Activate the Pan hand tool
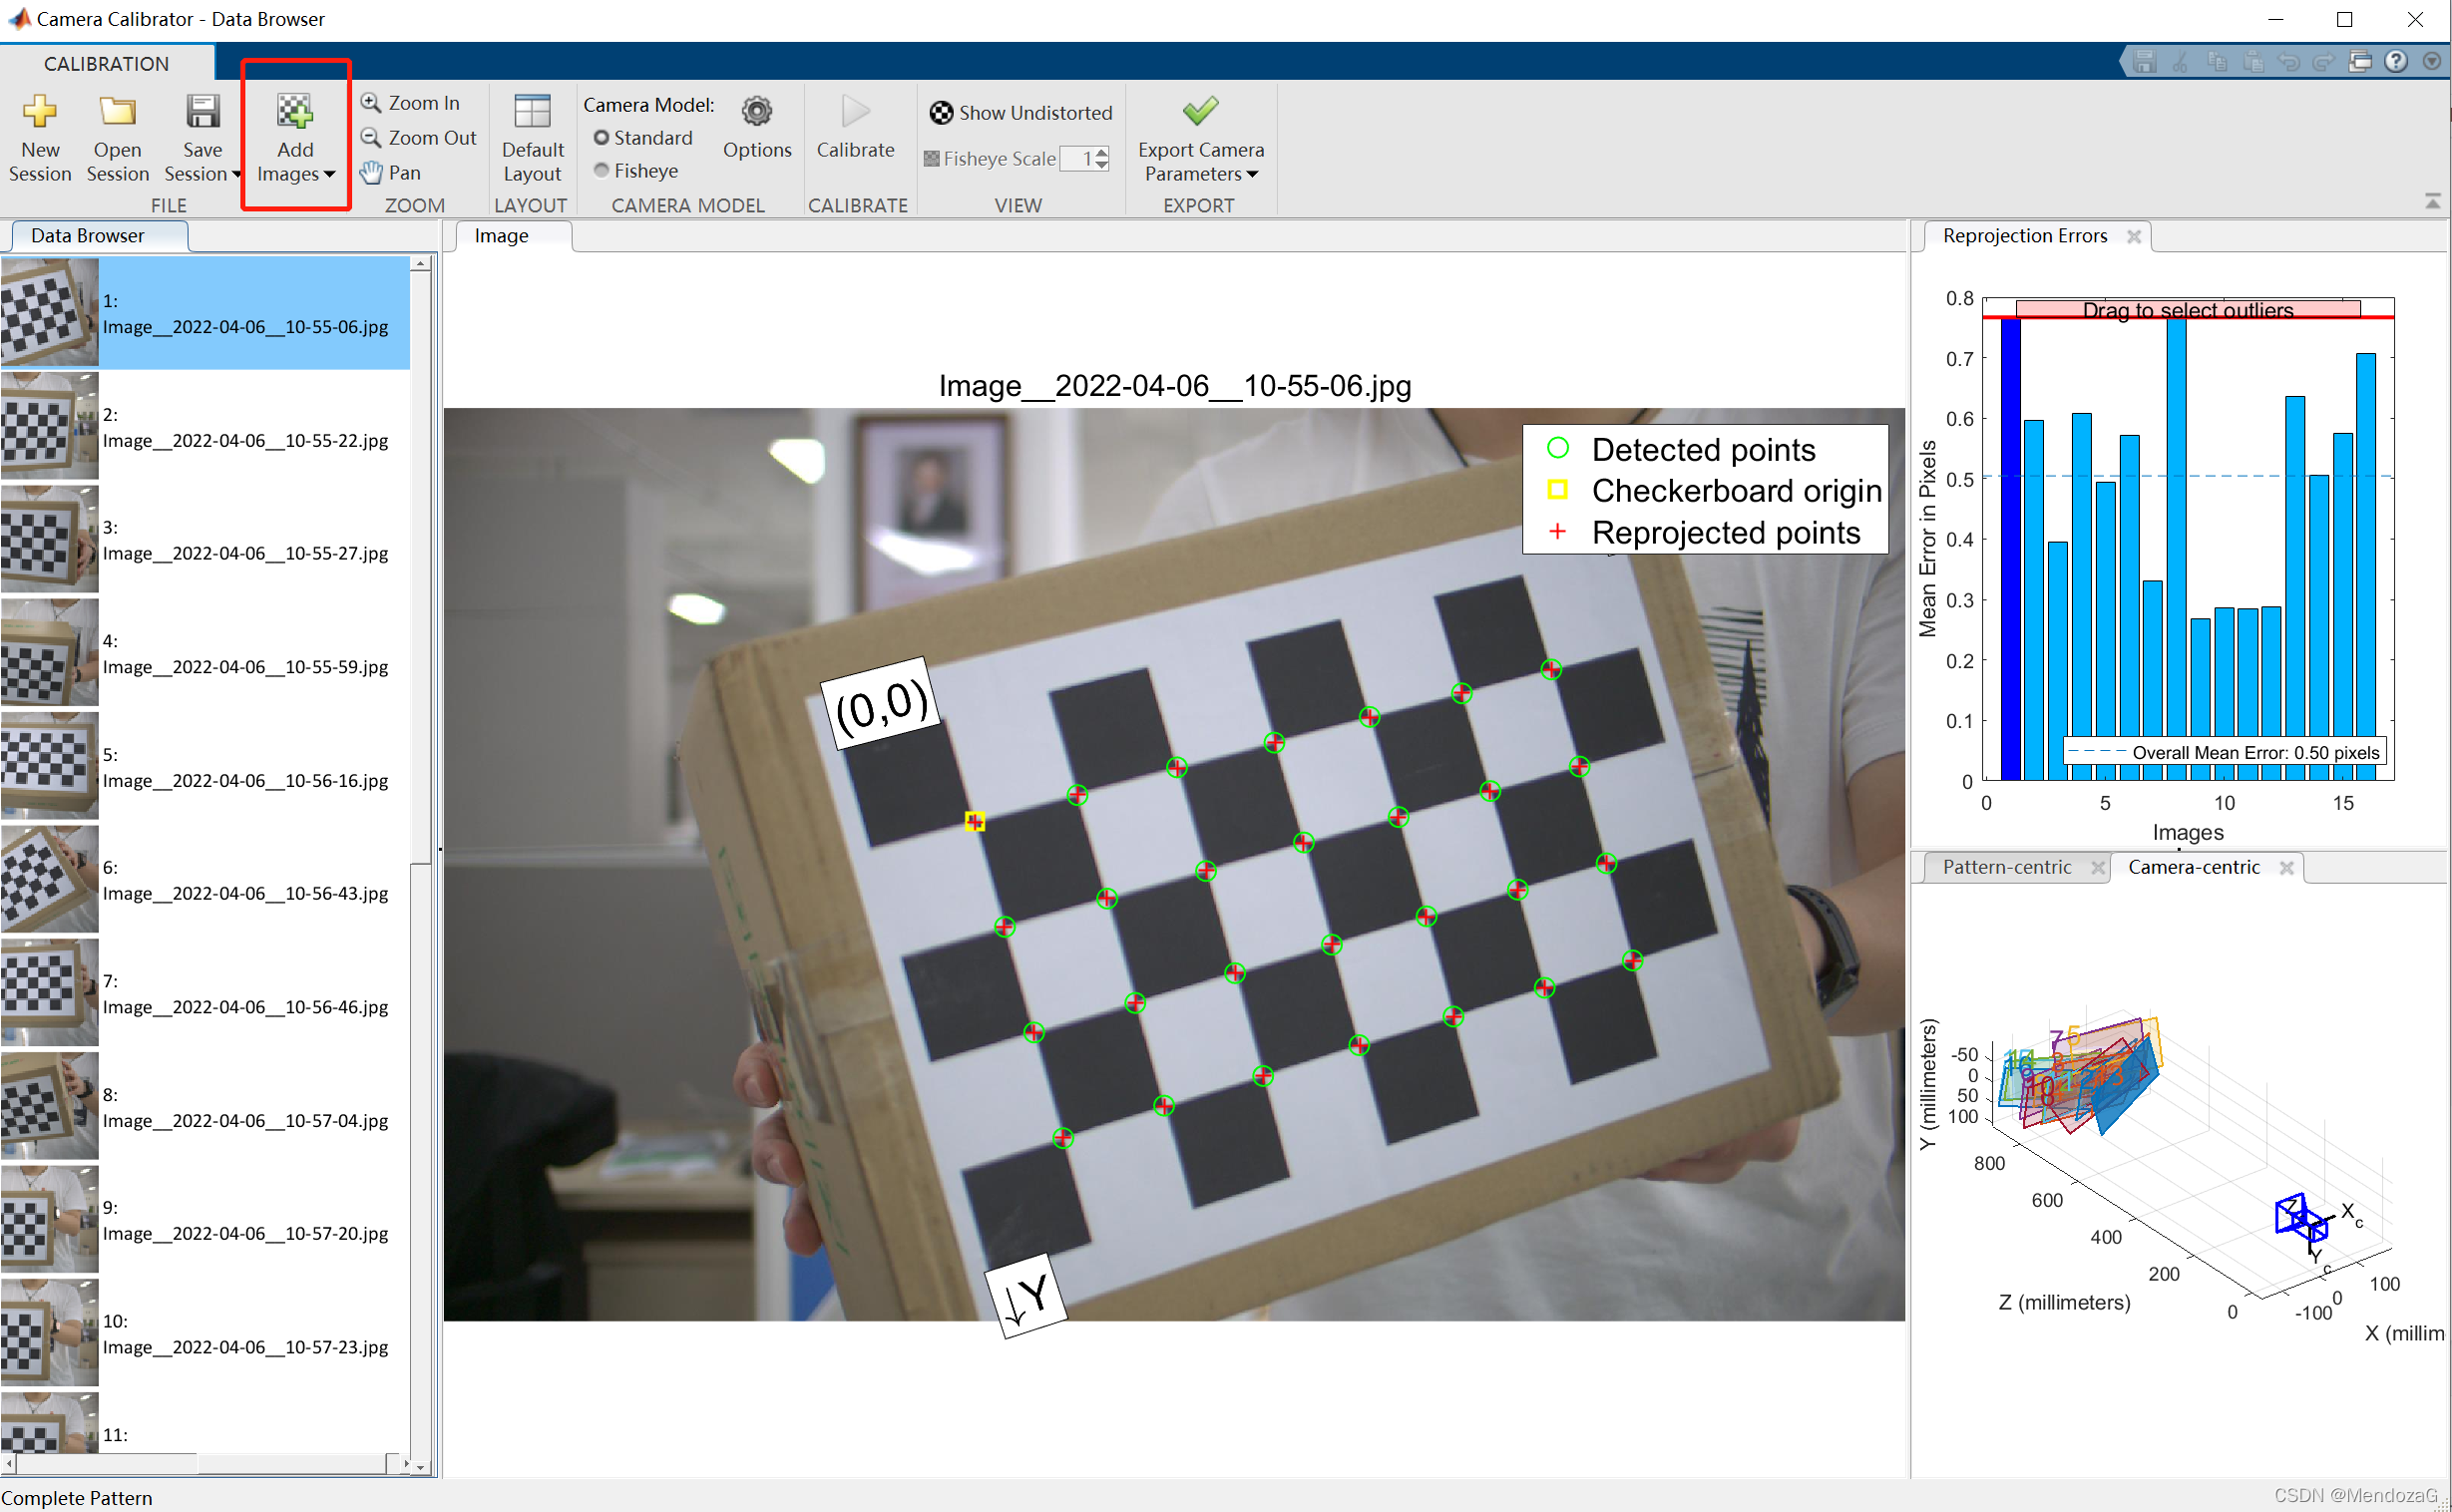Screen dimensions: 2452x1512 [391, 173]
